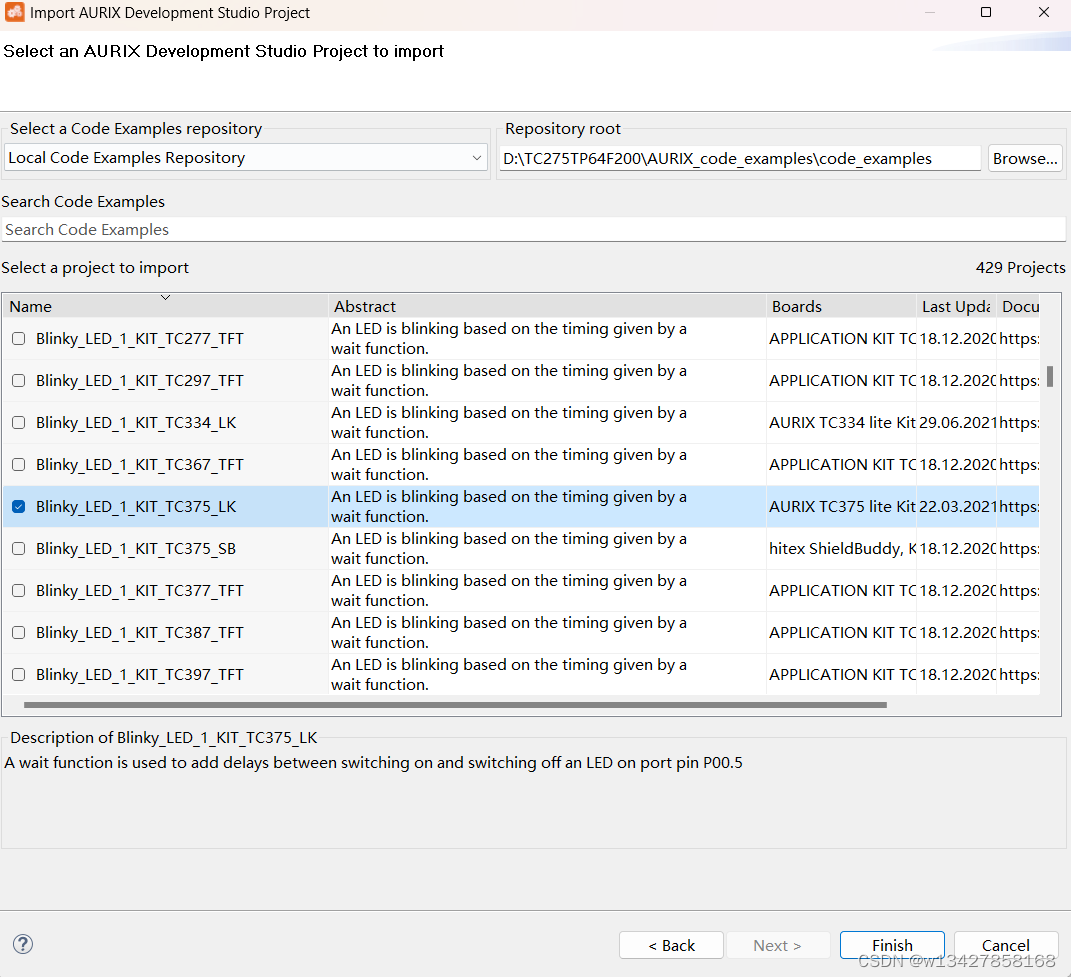Sort by the Abstract column header
1071x977 pixels.
coord(547,306)
